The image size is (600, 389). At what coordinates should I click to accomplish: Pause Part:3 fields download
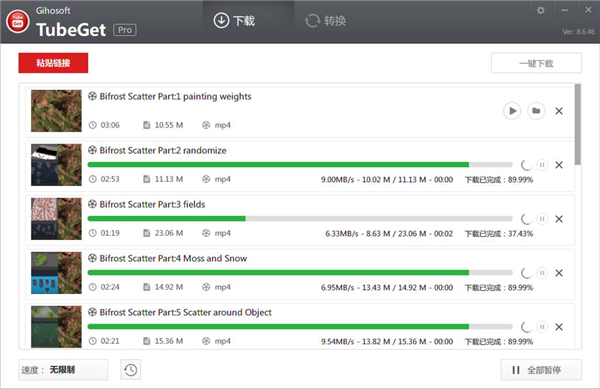[542, 219]
